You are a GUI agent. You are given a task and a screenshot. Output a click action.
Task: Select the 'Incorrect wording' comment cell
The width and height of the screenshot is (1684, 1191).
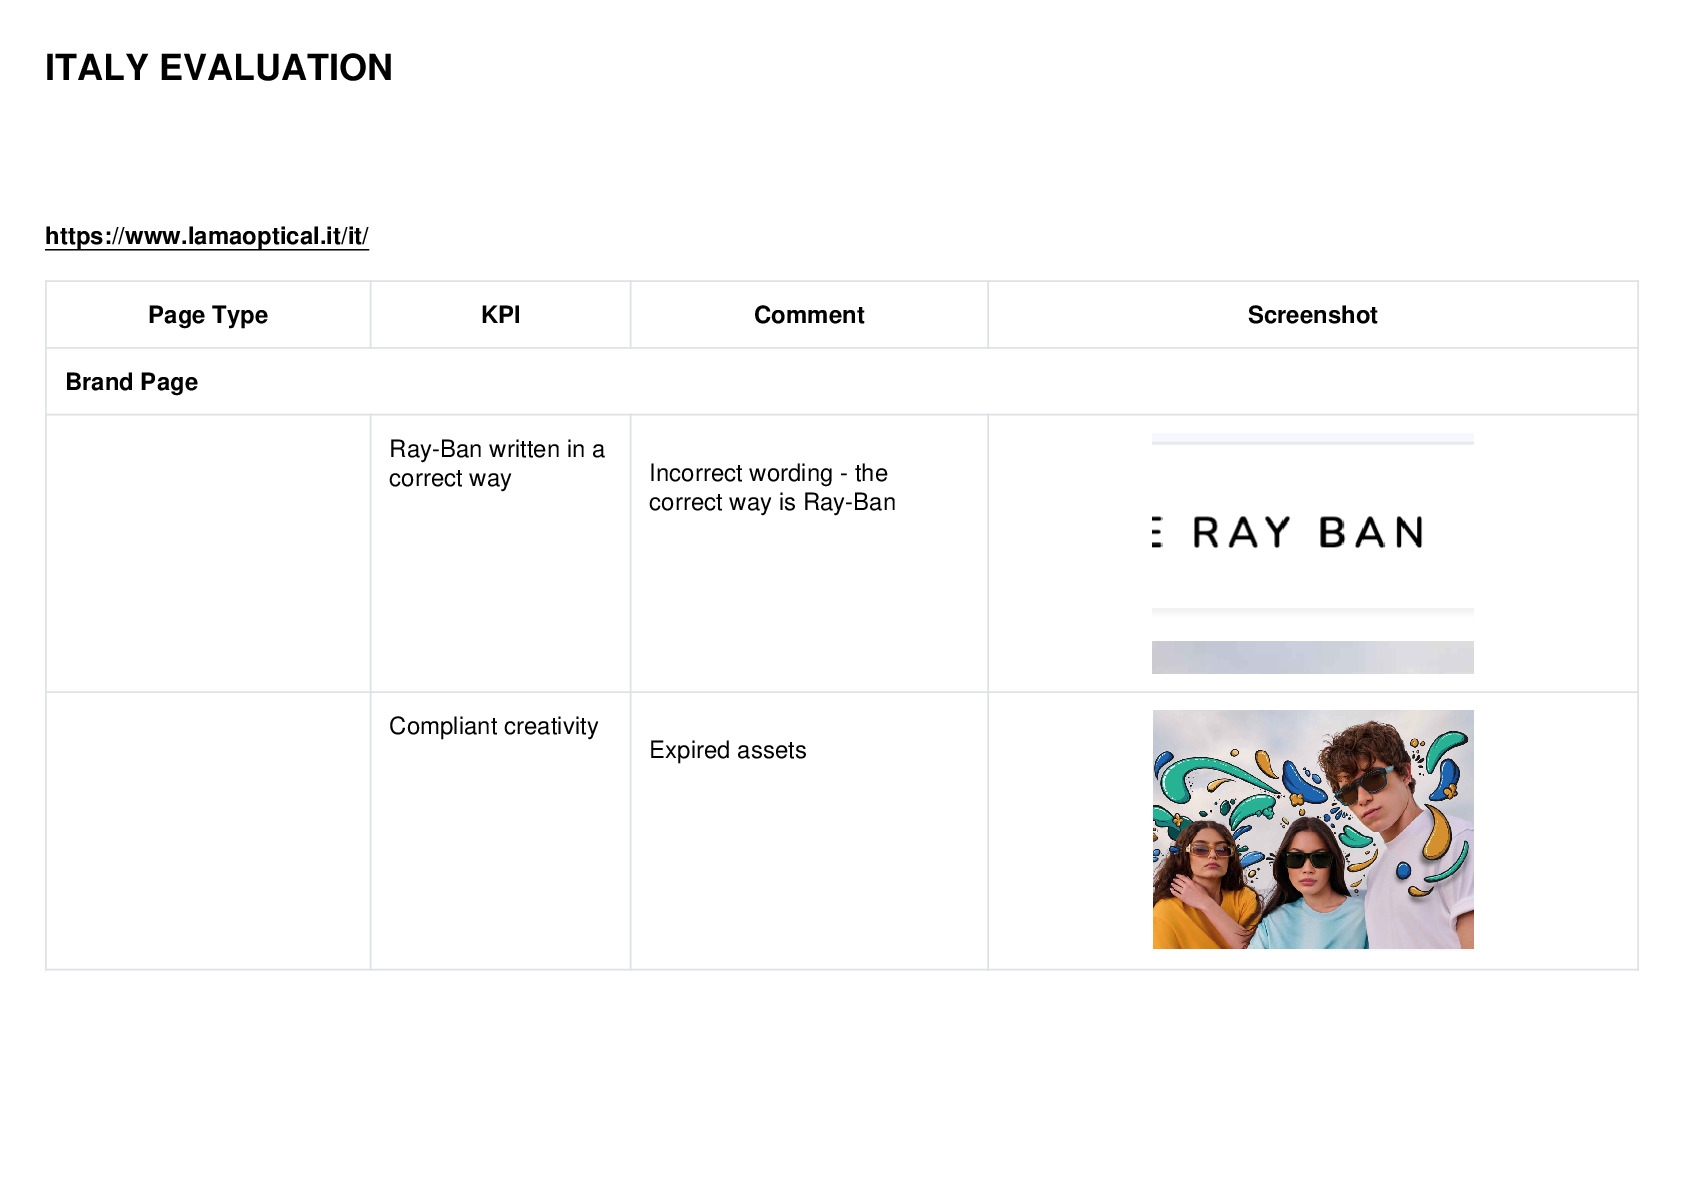point(809,553)
